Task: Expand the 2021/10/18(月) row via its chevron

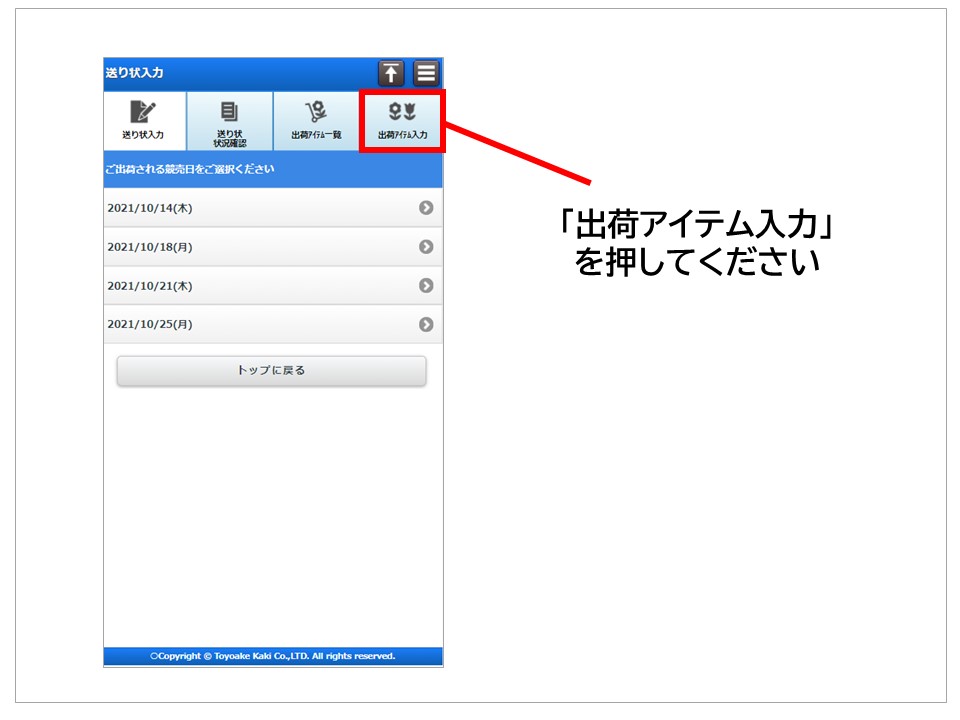Action: coord(426,247)
